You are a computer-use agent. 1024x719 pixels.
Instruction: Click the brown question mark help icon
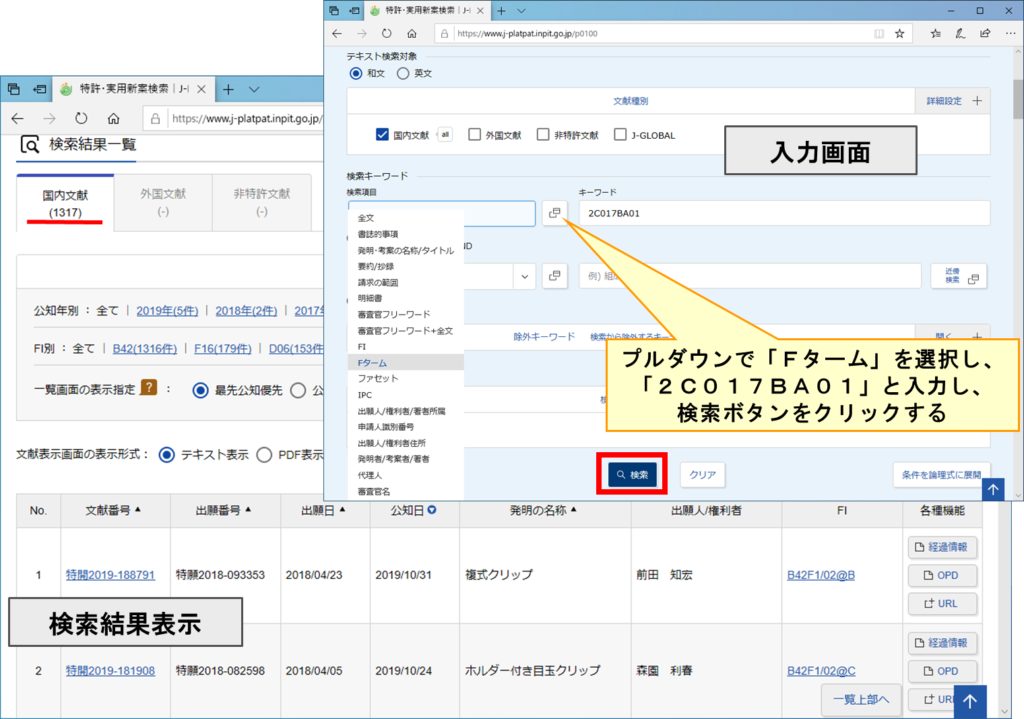[148, 389]
